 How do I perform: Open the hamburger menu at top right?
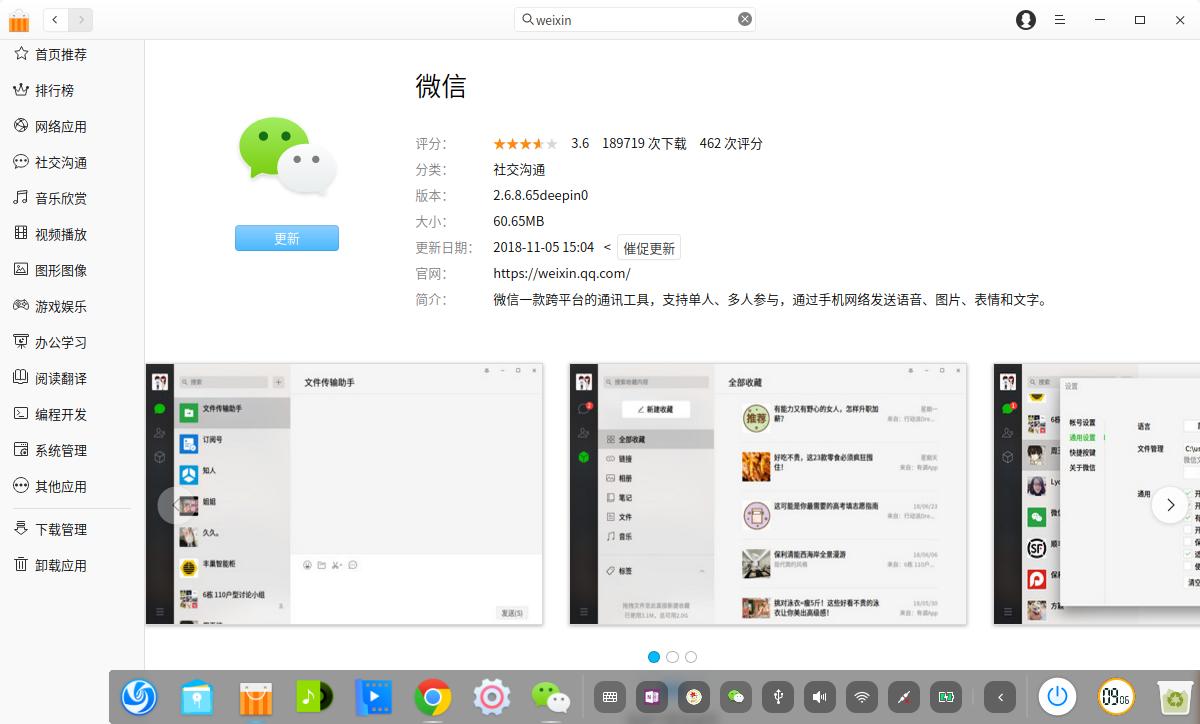tap(1059, 19)
